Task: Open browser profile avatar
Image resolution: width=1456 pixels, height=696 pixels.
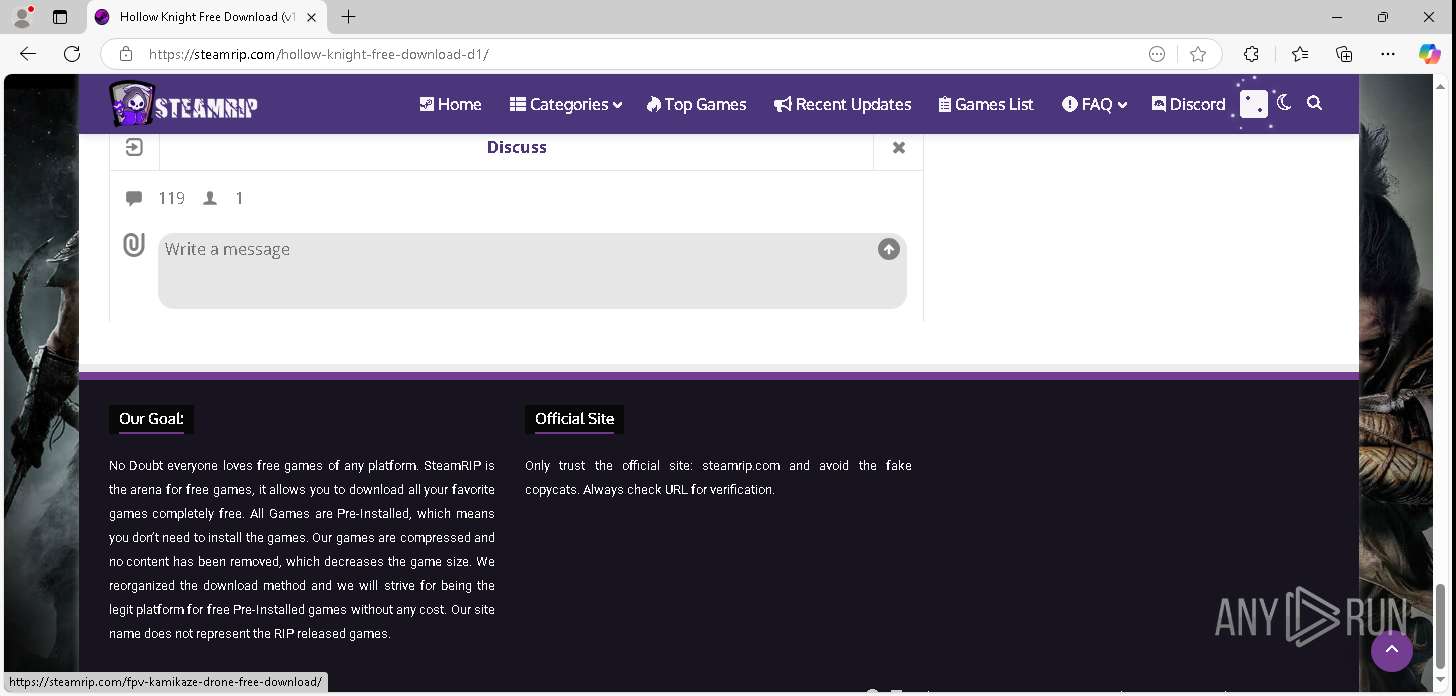Action: click(22, 17)
